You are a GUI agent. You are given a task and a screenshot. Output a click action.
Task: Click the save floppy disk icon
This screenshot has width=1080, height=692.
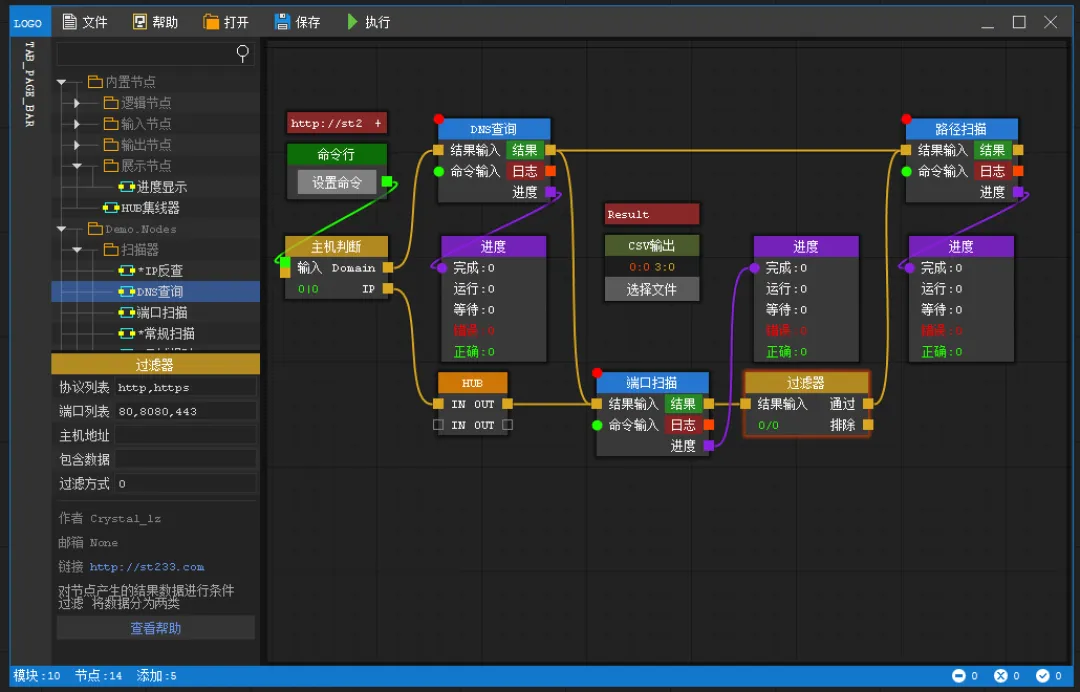coord(282,22)
